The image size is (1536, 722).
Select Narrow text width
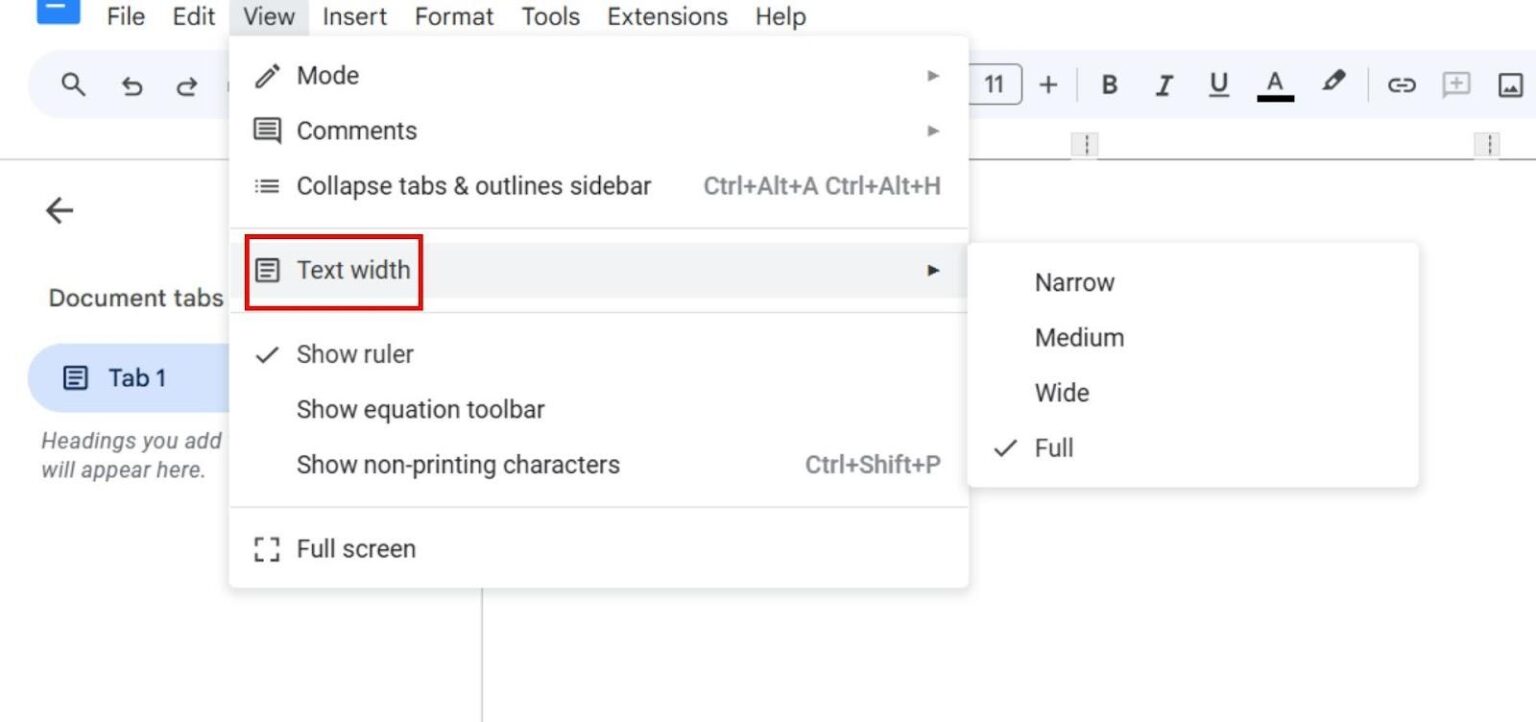[x=1074, y=282]
